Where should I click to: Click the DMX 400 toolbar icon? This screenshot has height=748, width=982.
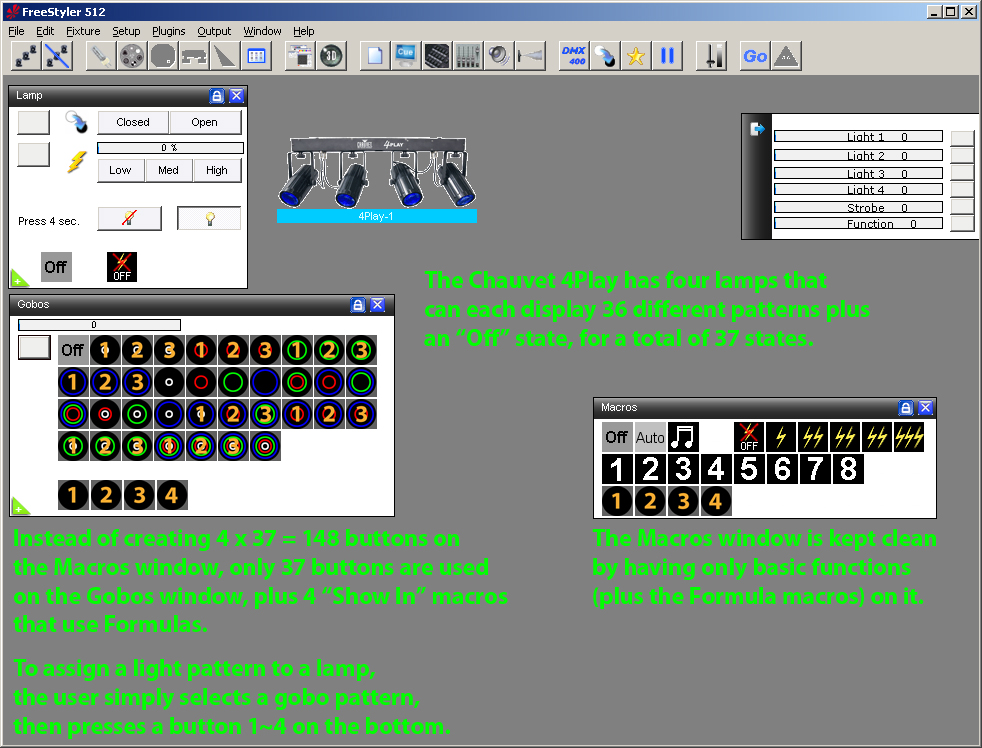tap(574, 56)
